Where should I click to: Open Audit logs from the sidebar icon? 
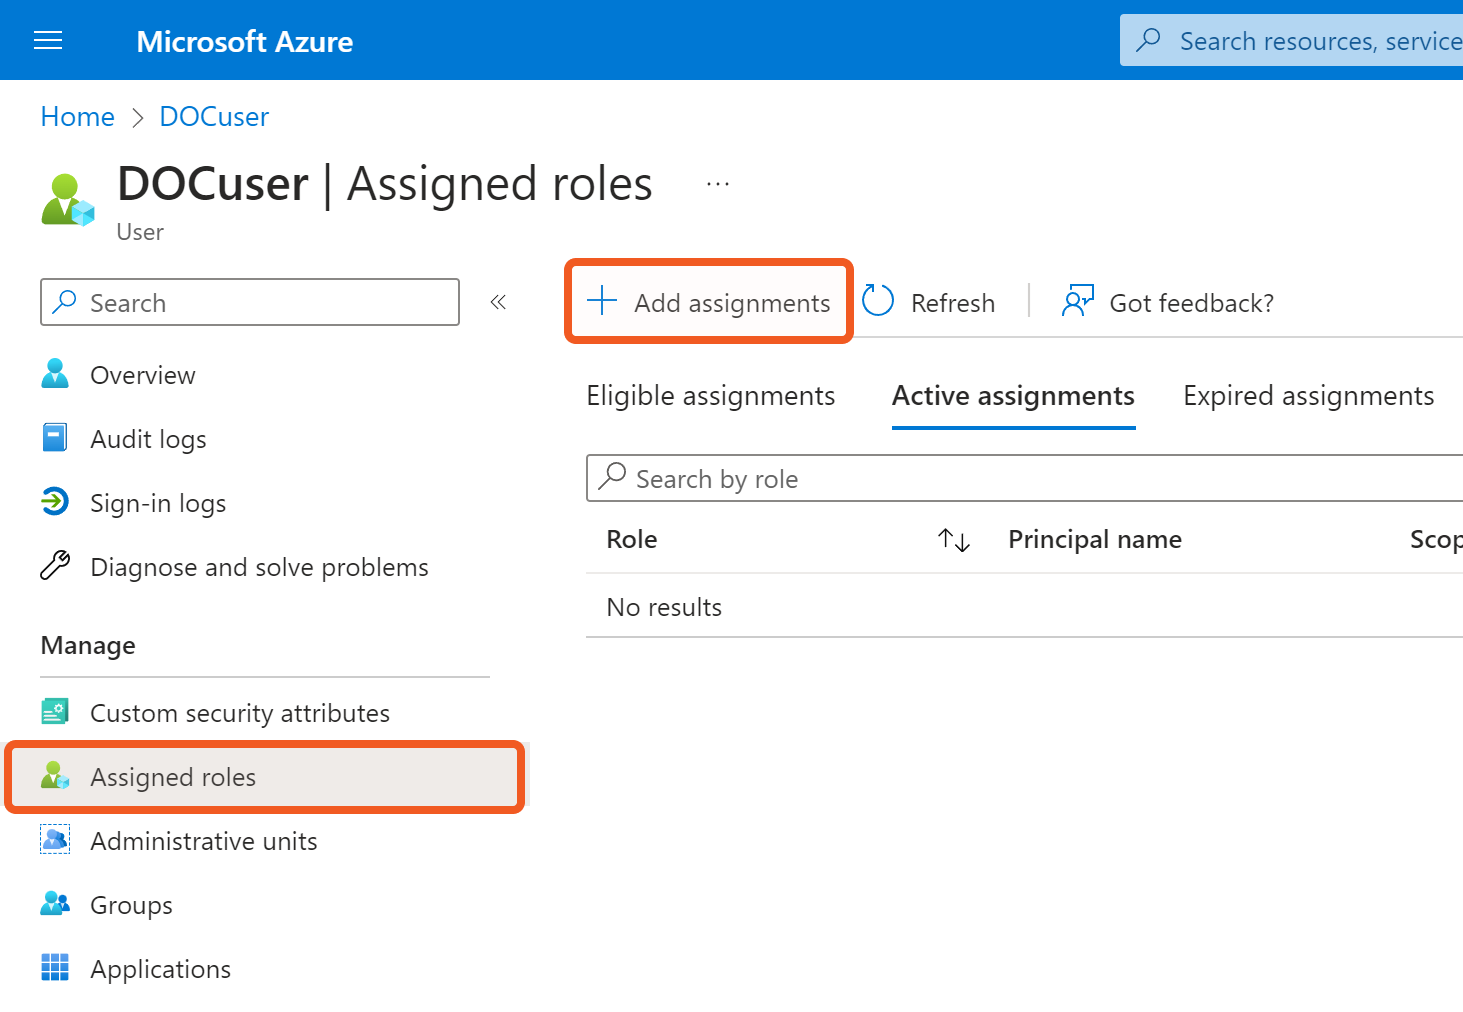(55, 437)
